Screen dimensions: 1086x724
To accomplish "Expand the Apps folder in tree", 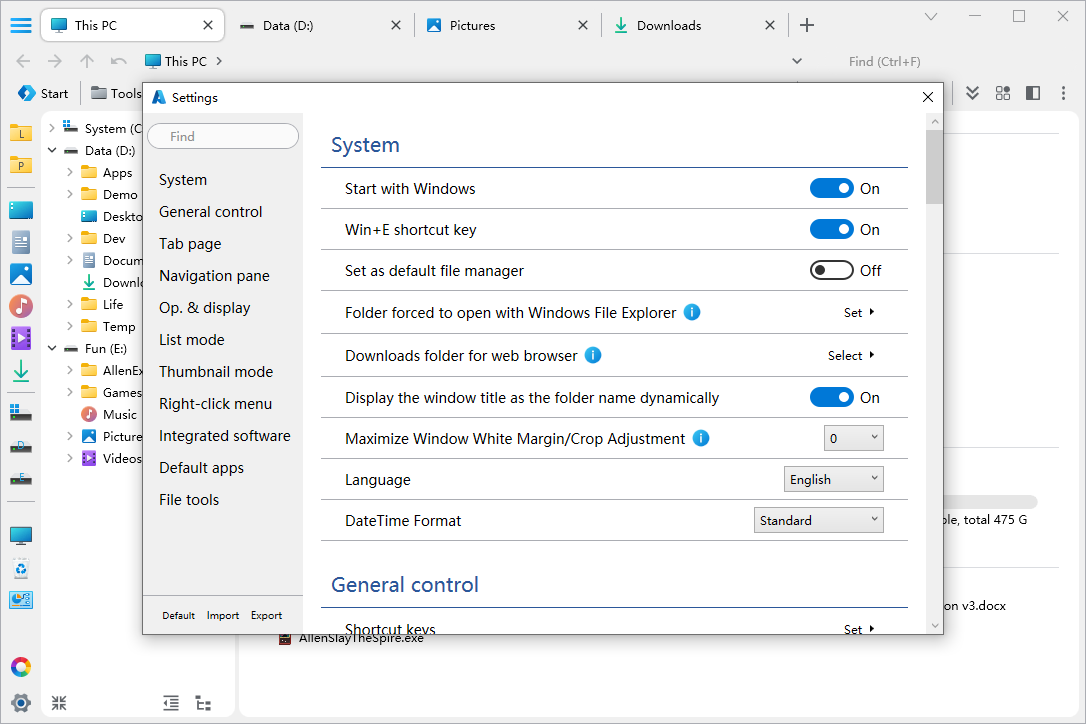I will click(70, 172).
